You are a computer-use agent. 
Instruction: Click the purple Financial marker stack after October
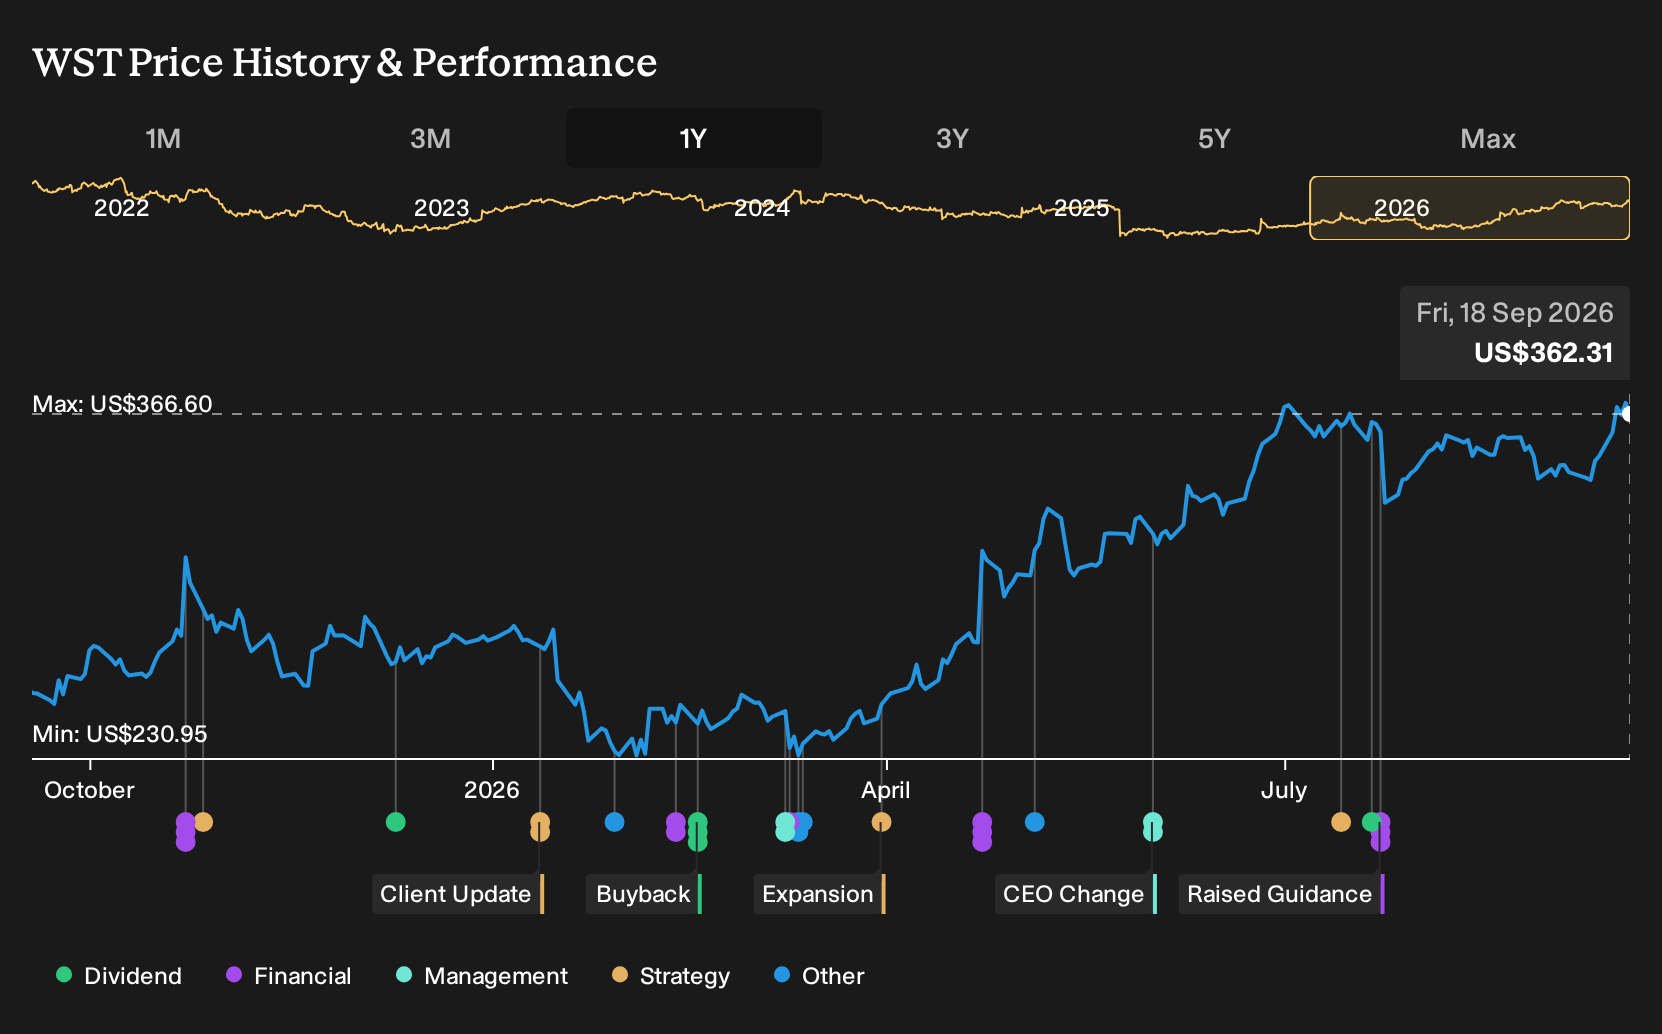tap(185, 832)
